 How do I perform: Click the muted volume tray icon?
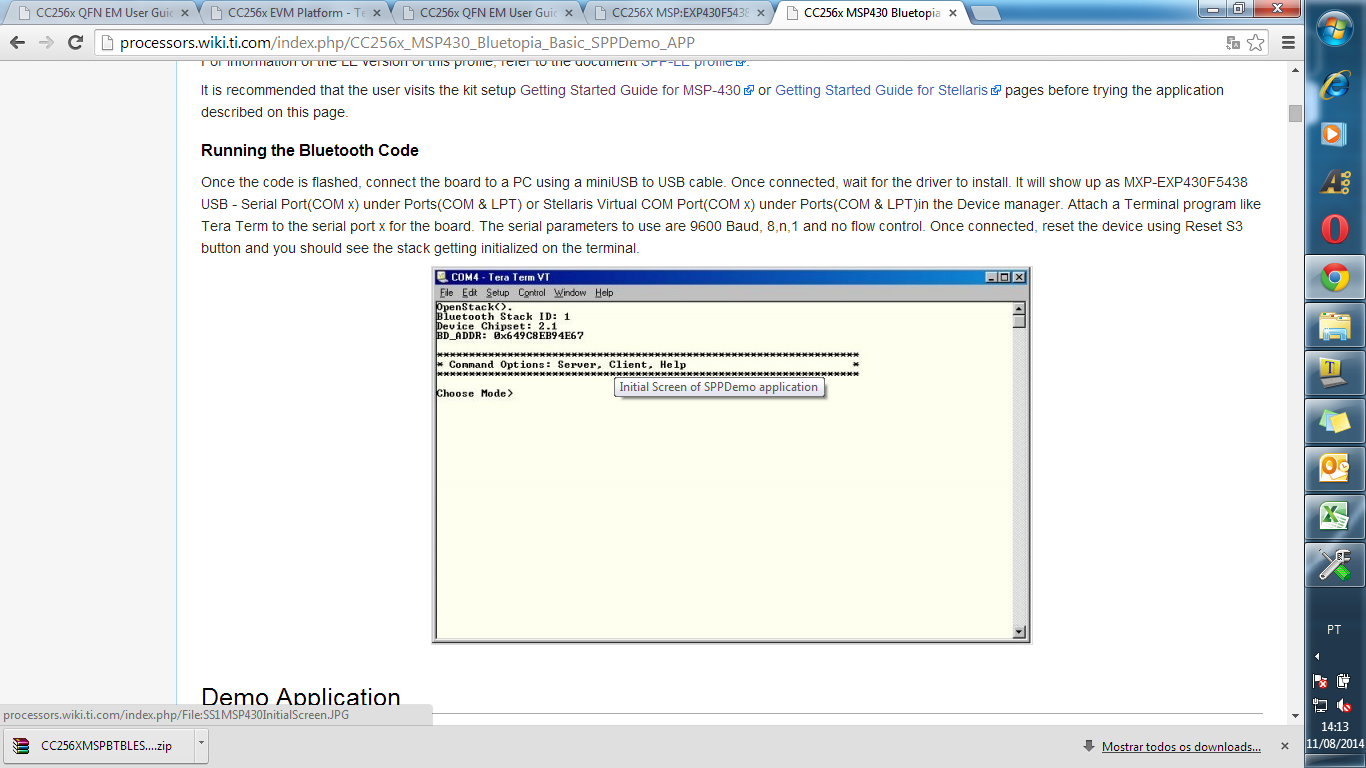(1344, 705)
